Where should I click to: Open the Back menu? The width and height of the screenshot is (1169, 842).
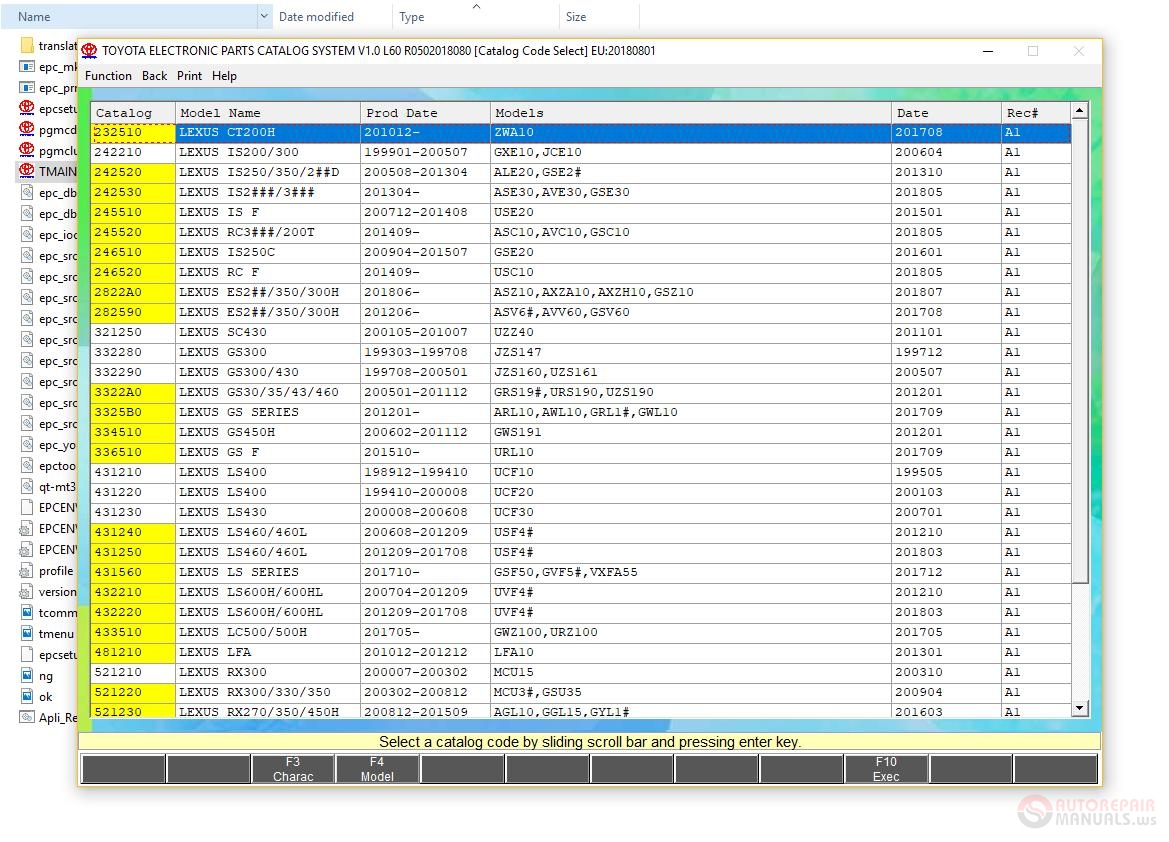tap(154, 75)
